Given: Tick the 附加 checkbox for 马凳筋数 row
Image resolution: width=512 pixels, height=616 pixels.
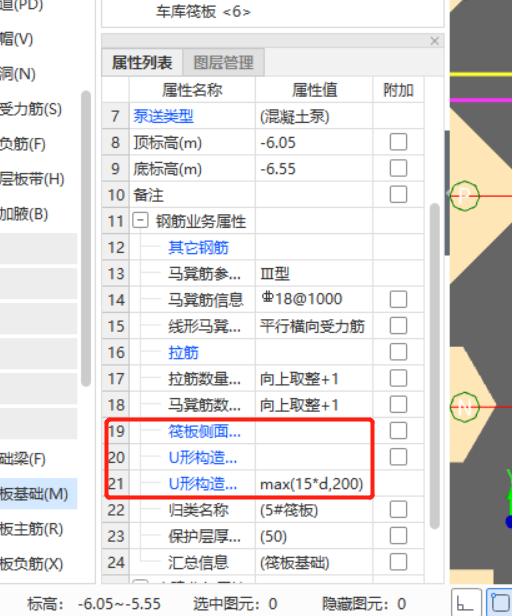Looking at the screenshot, I should pyautogui.click(x=398, y=405).
